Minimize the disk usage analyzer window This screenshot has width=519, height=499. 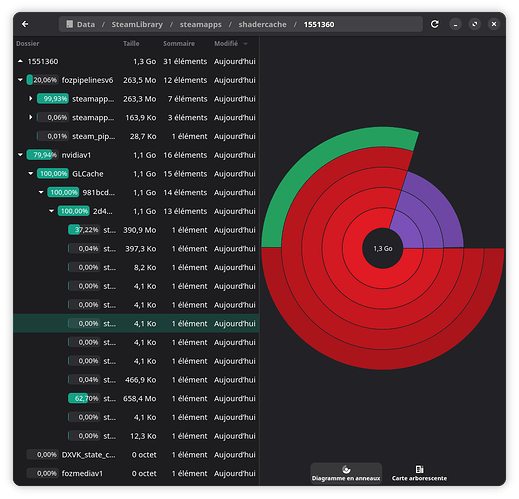pos(455,24)
